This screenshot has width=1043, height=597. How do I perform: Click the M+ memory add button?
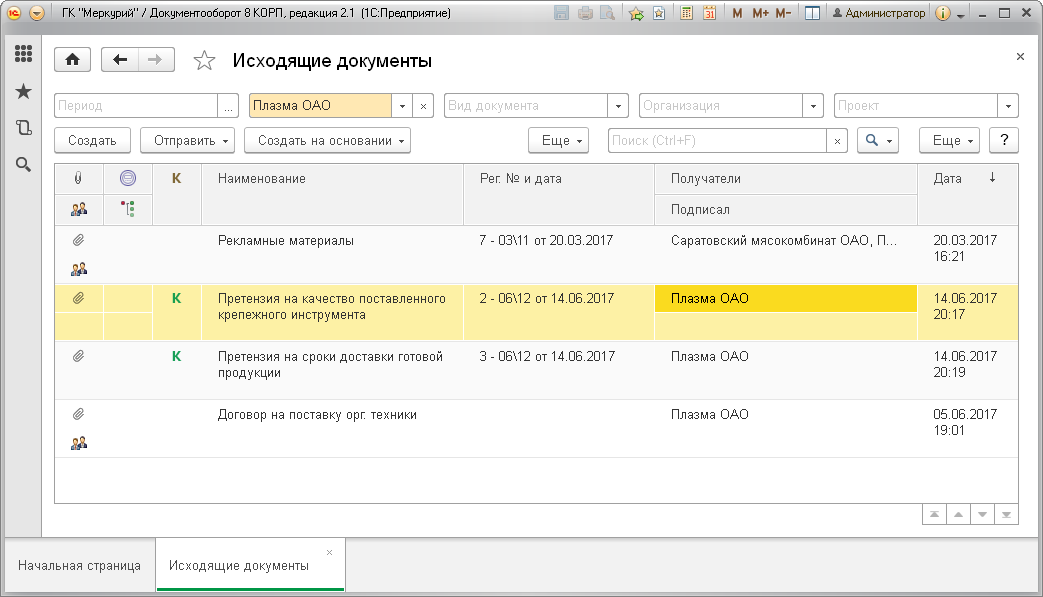[760, 13]
